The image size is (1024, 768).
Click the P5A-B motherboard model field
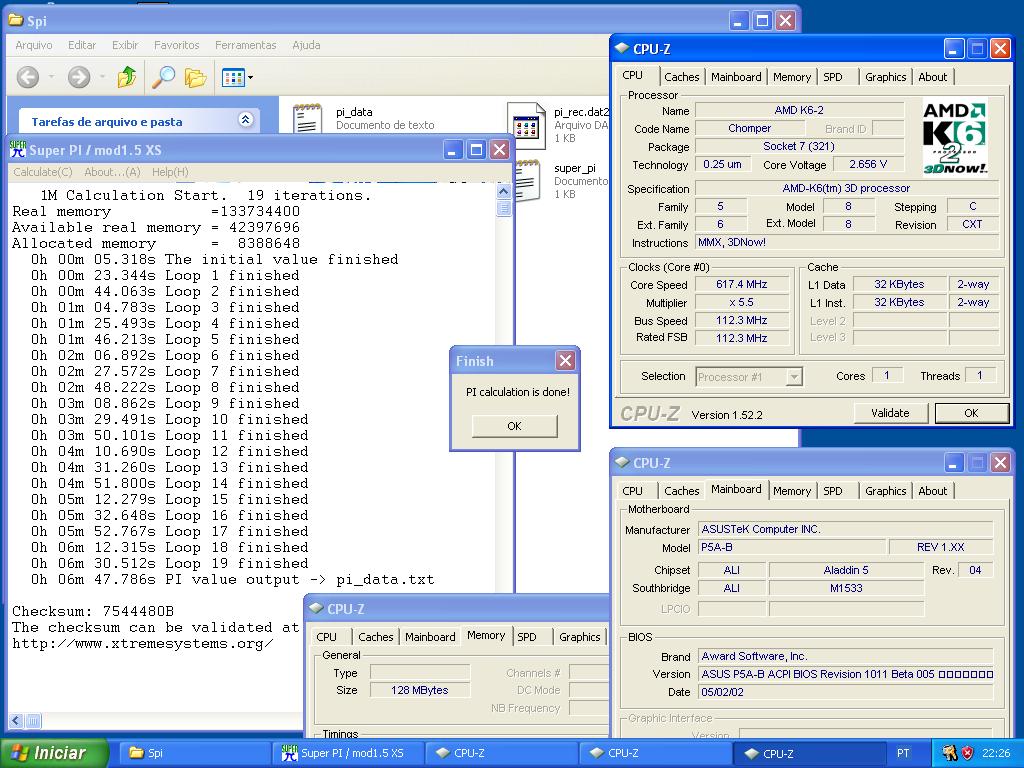(792, 547)
